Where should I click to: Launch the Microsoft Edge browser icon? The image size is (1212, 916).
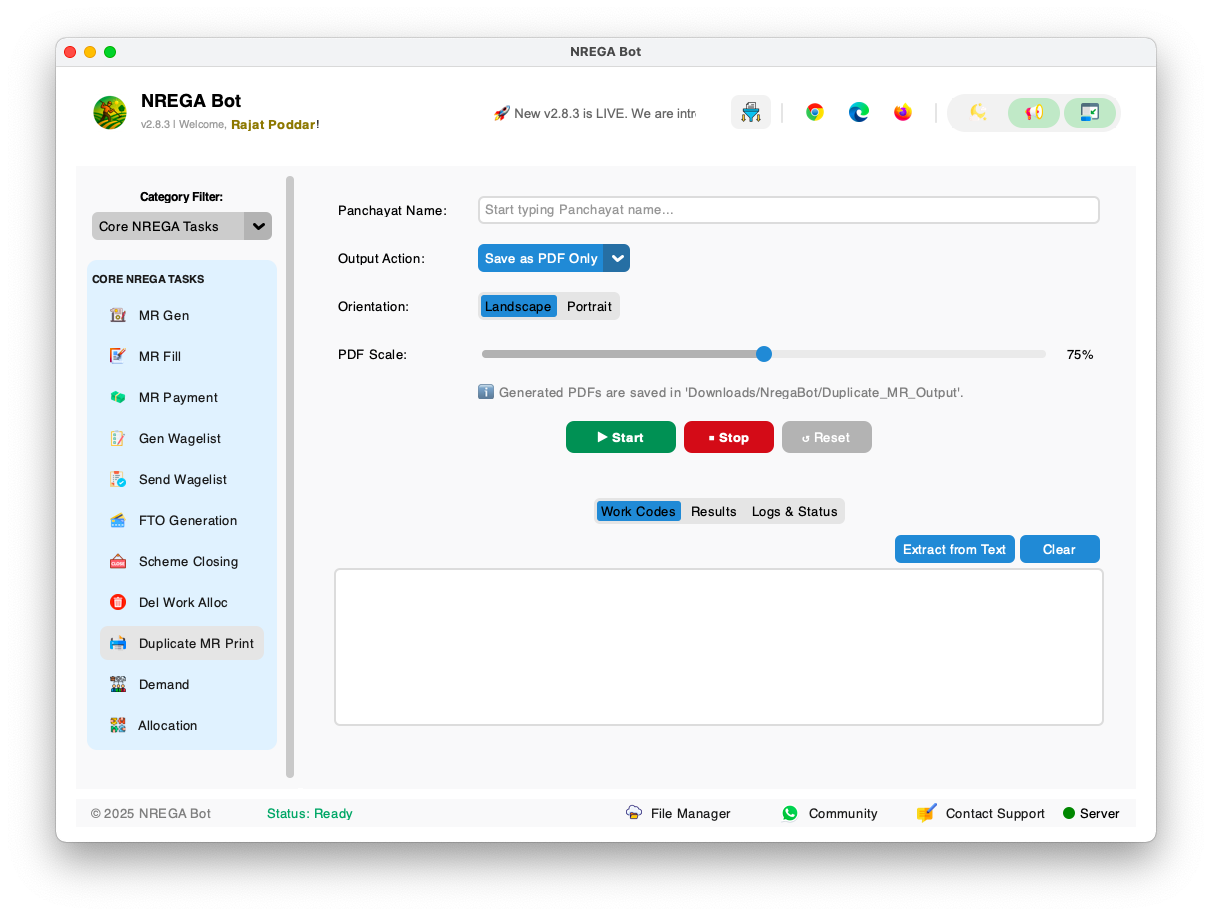pos(859,112)
